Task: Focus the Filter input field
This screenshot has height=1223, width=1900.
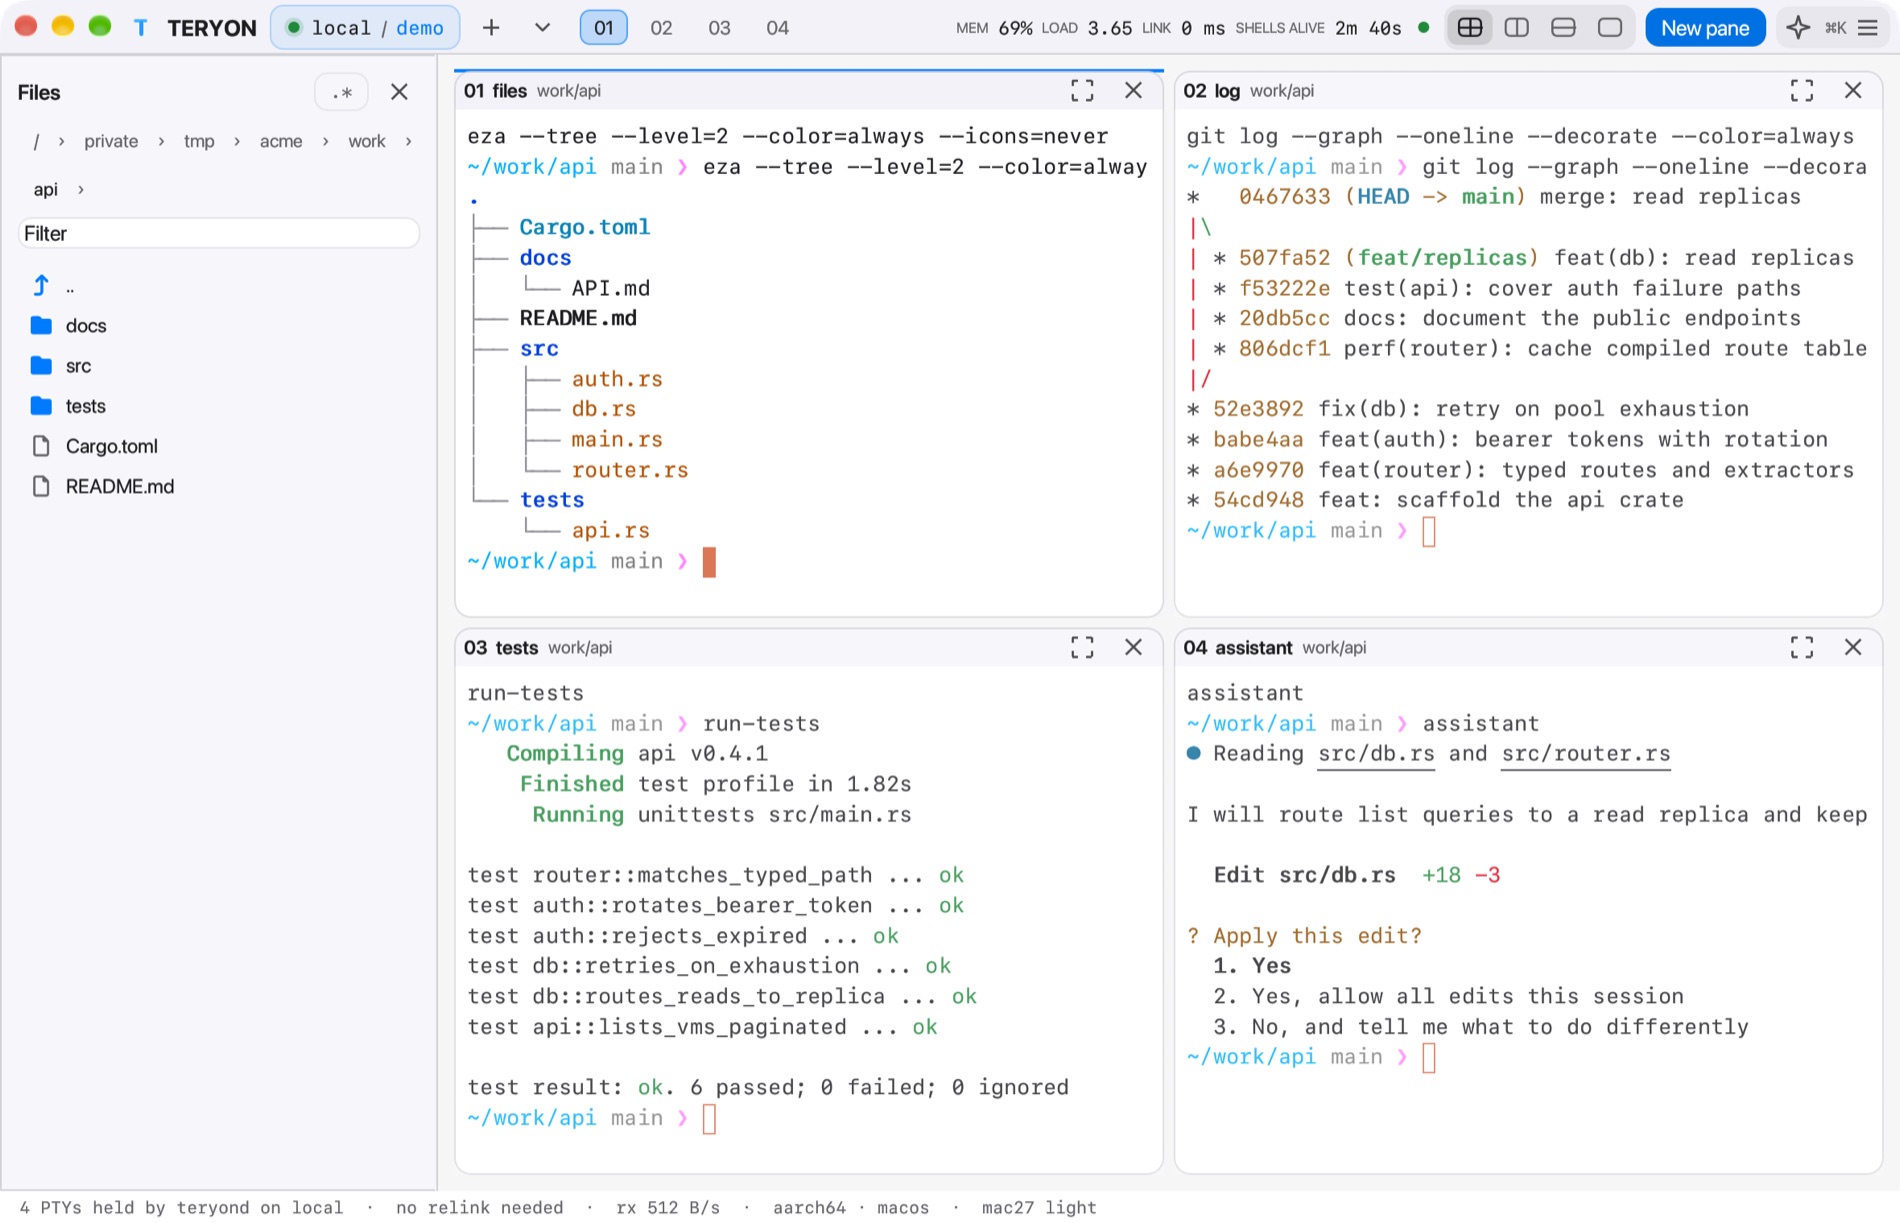Action: point(219,233)
